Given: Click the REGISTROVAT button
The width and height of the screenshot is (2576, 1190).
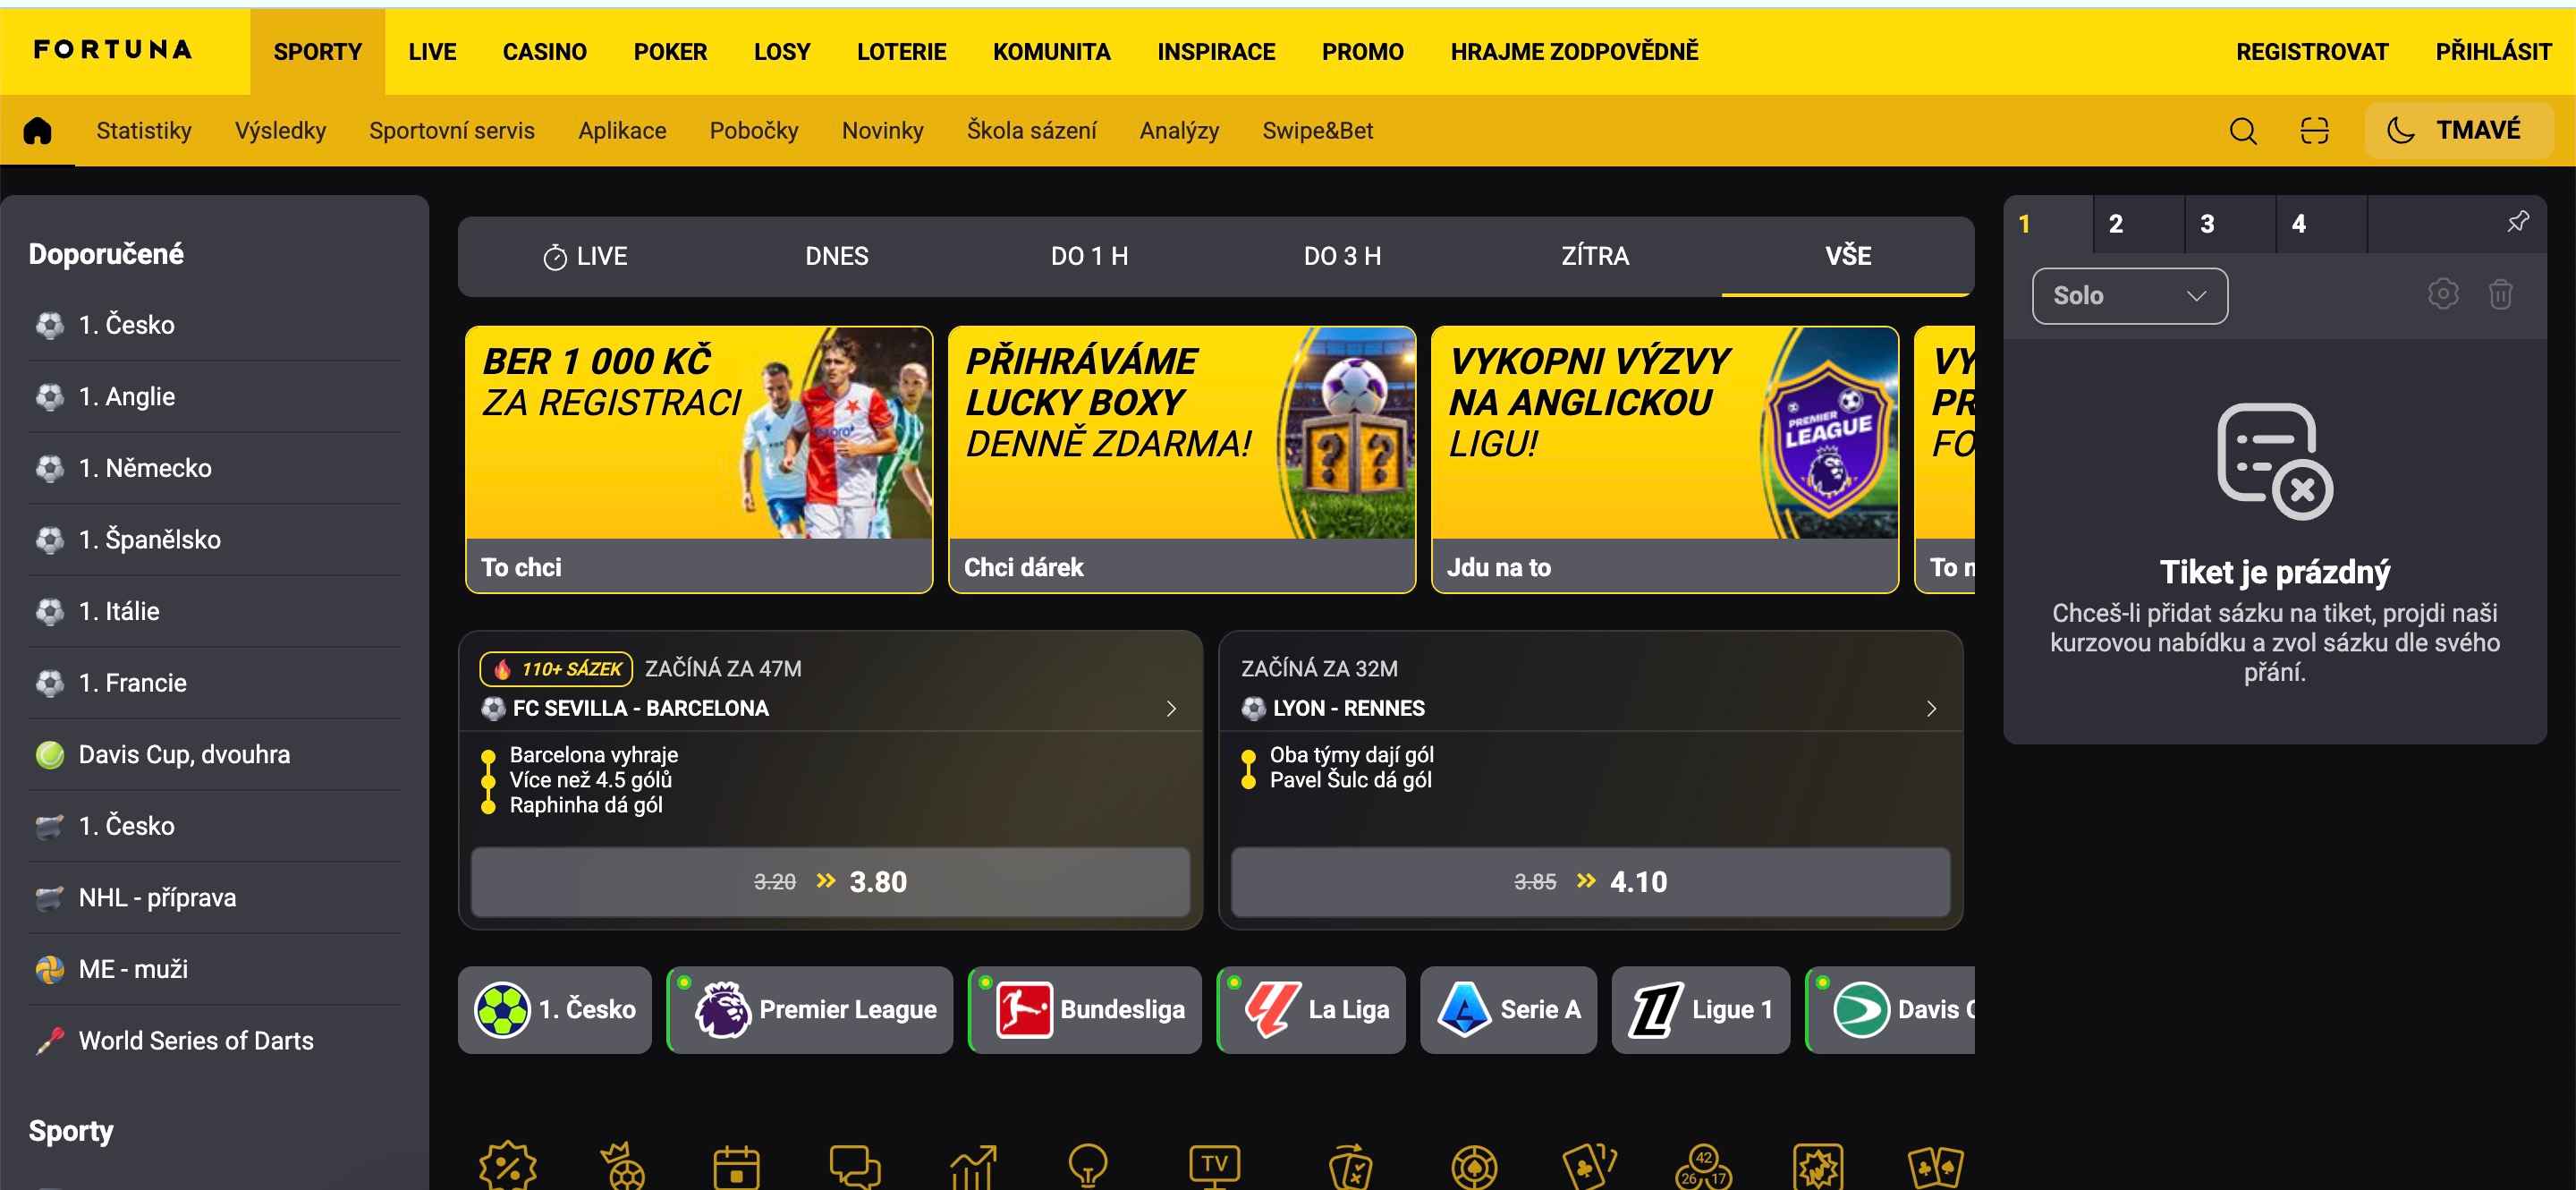Looking at the screenshot, I should (2312, 52).
